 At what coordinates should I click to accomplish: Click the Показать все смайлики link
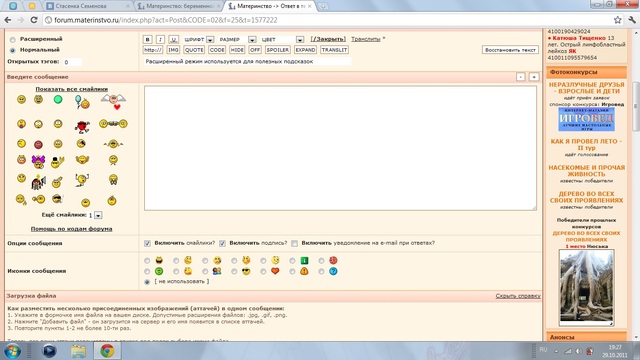coord(71,89)
